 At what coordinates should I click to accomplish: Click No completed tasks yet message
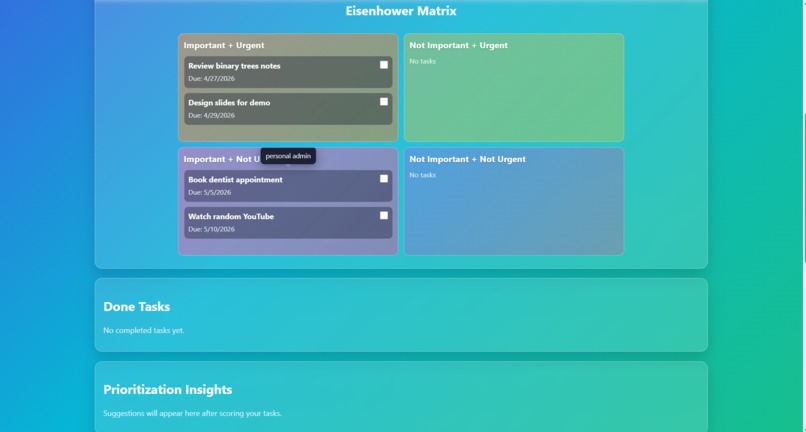pos(144,330)
